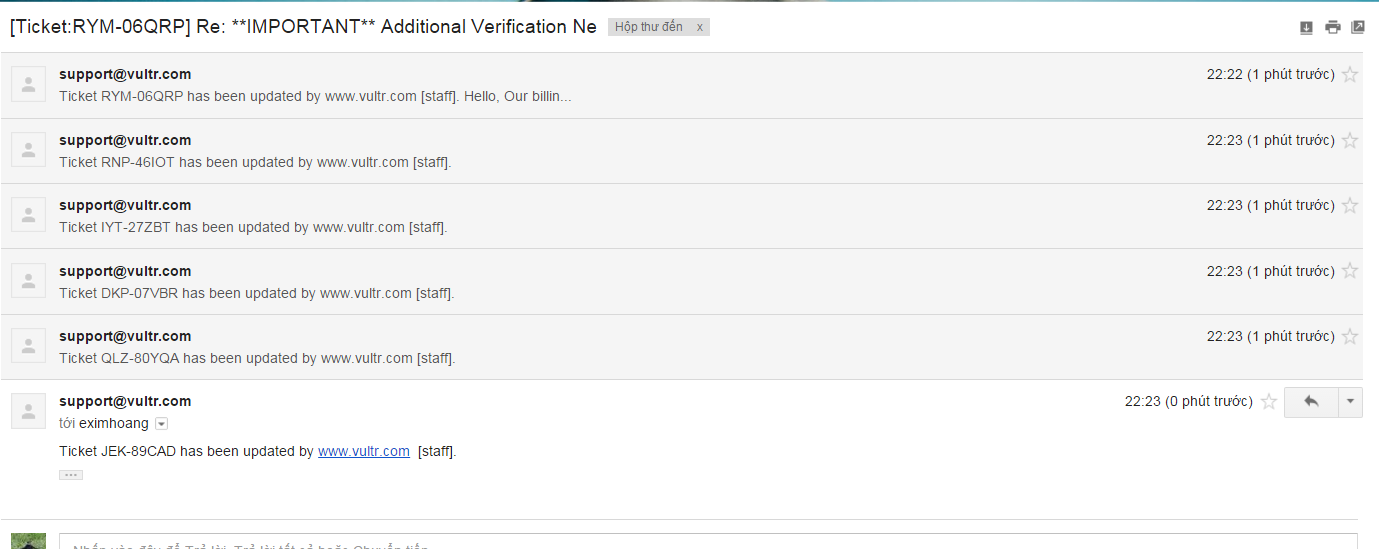Open the www.vultr.com link in JEK-89CAD message
The image size is (1379, 549).
point(364,451)
